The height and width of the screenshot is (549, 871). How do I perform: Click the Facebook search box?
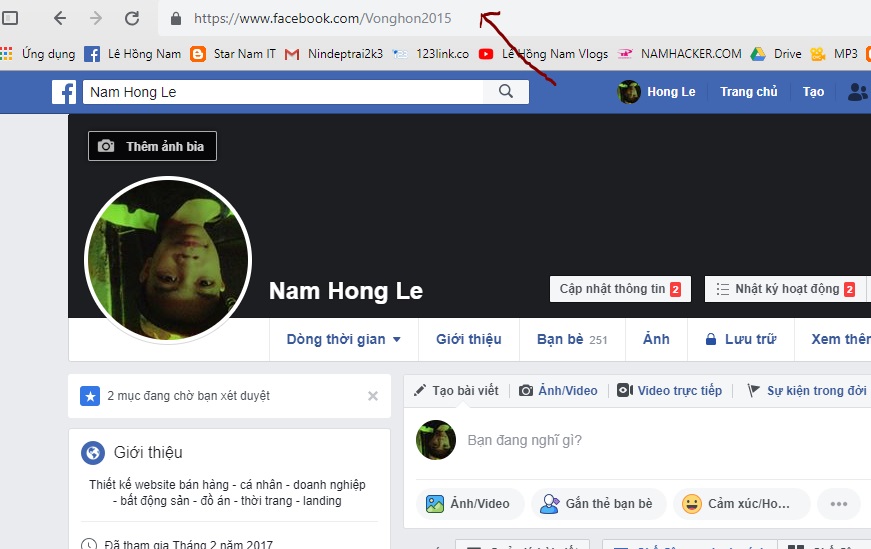click(x=283, y=92)
